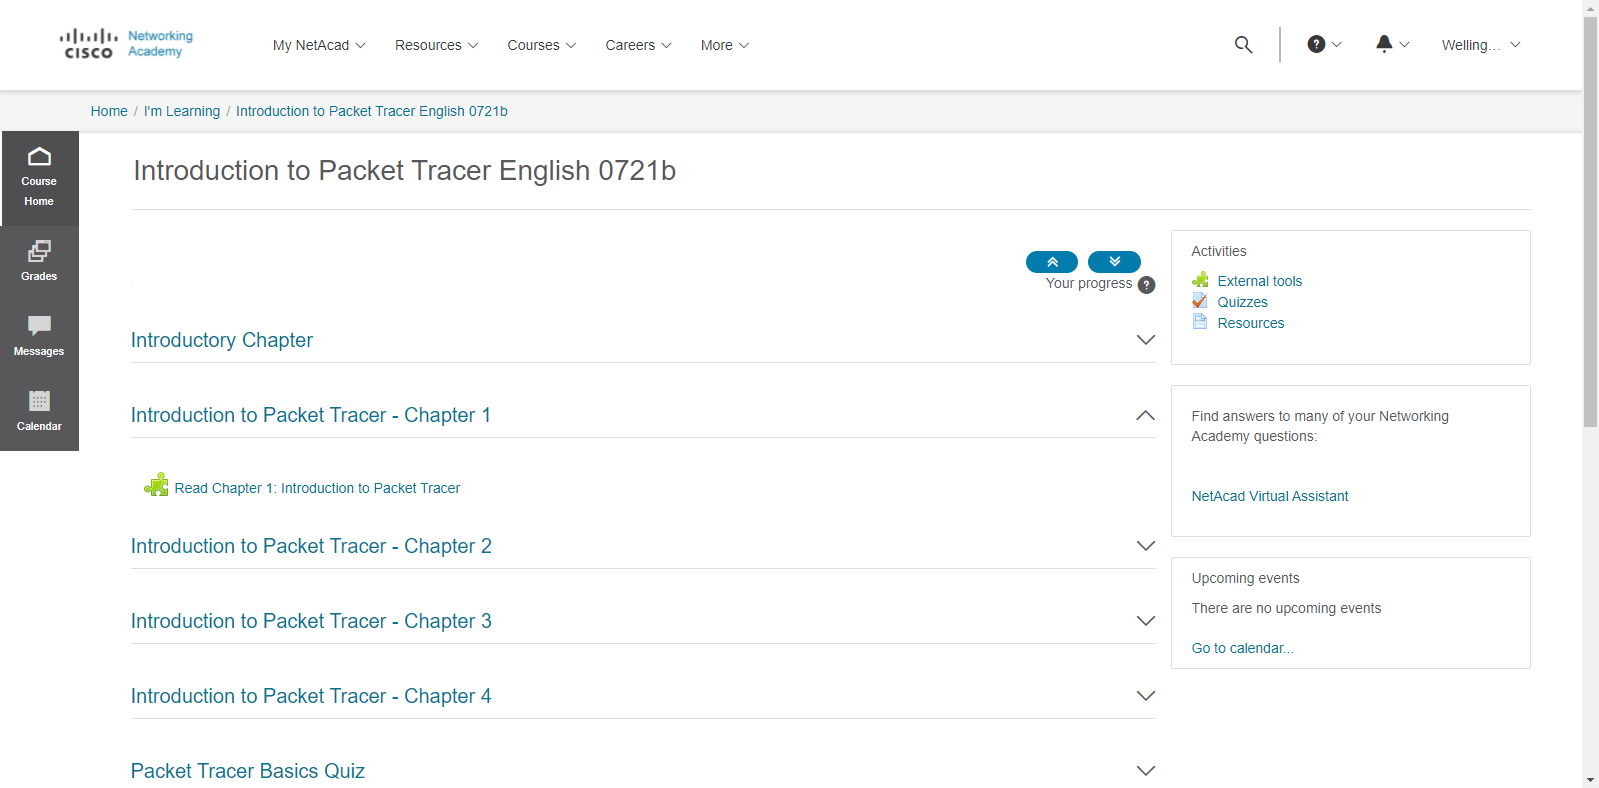
Task: Click the Introduction to Packet Tracer - Chapter 3 heading
Action: (311, 621)
